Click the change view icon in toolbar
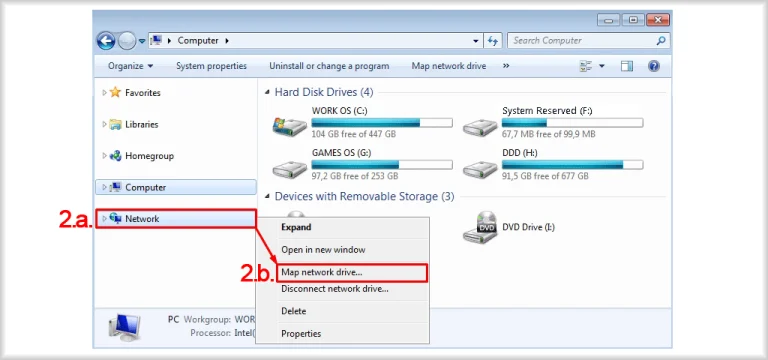This screenshot has height=360, width=768. (x=585, y=66)
